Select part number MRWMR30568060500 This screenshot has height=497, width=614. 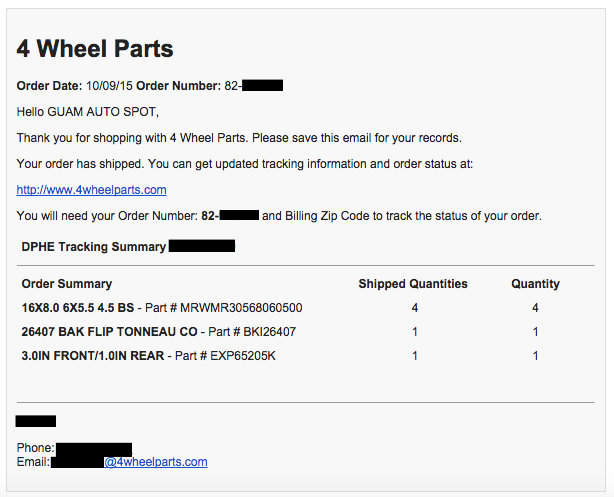click(241, 308)
